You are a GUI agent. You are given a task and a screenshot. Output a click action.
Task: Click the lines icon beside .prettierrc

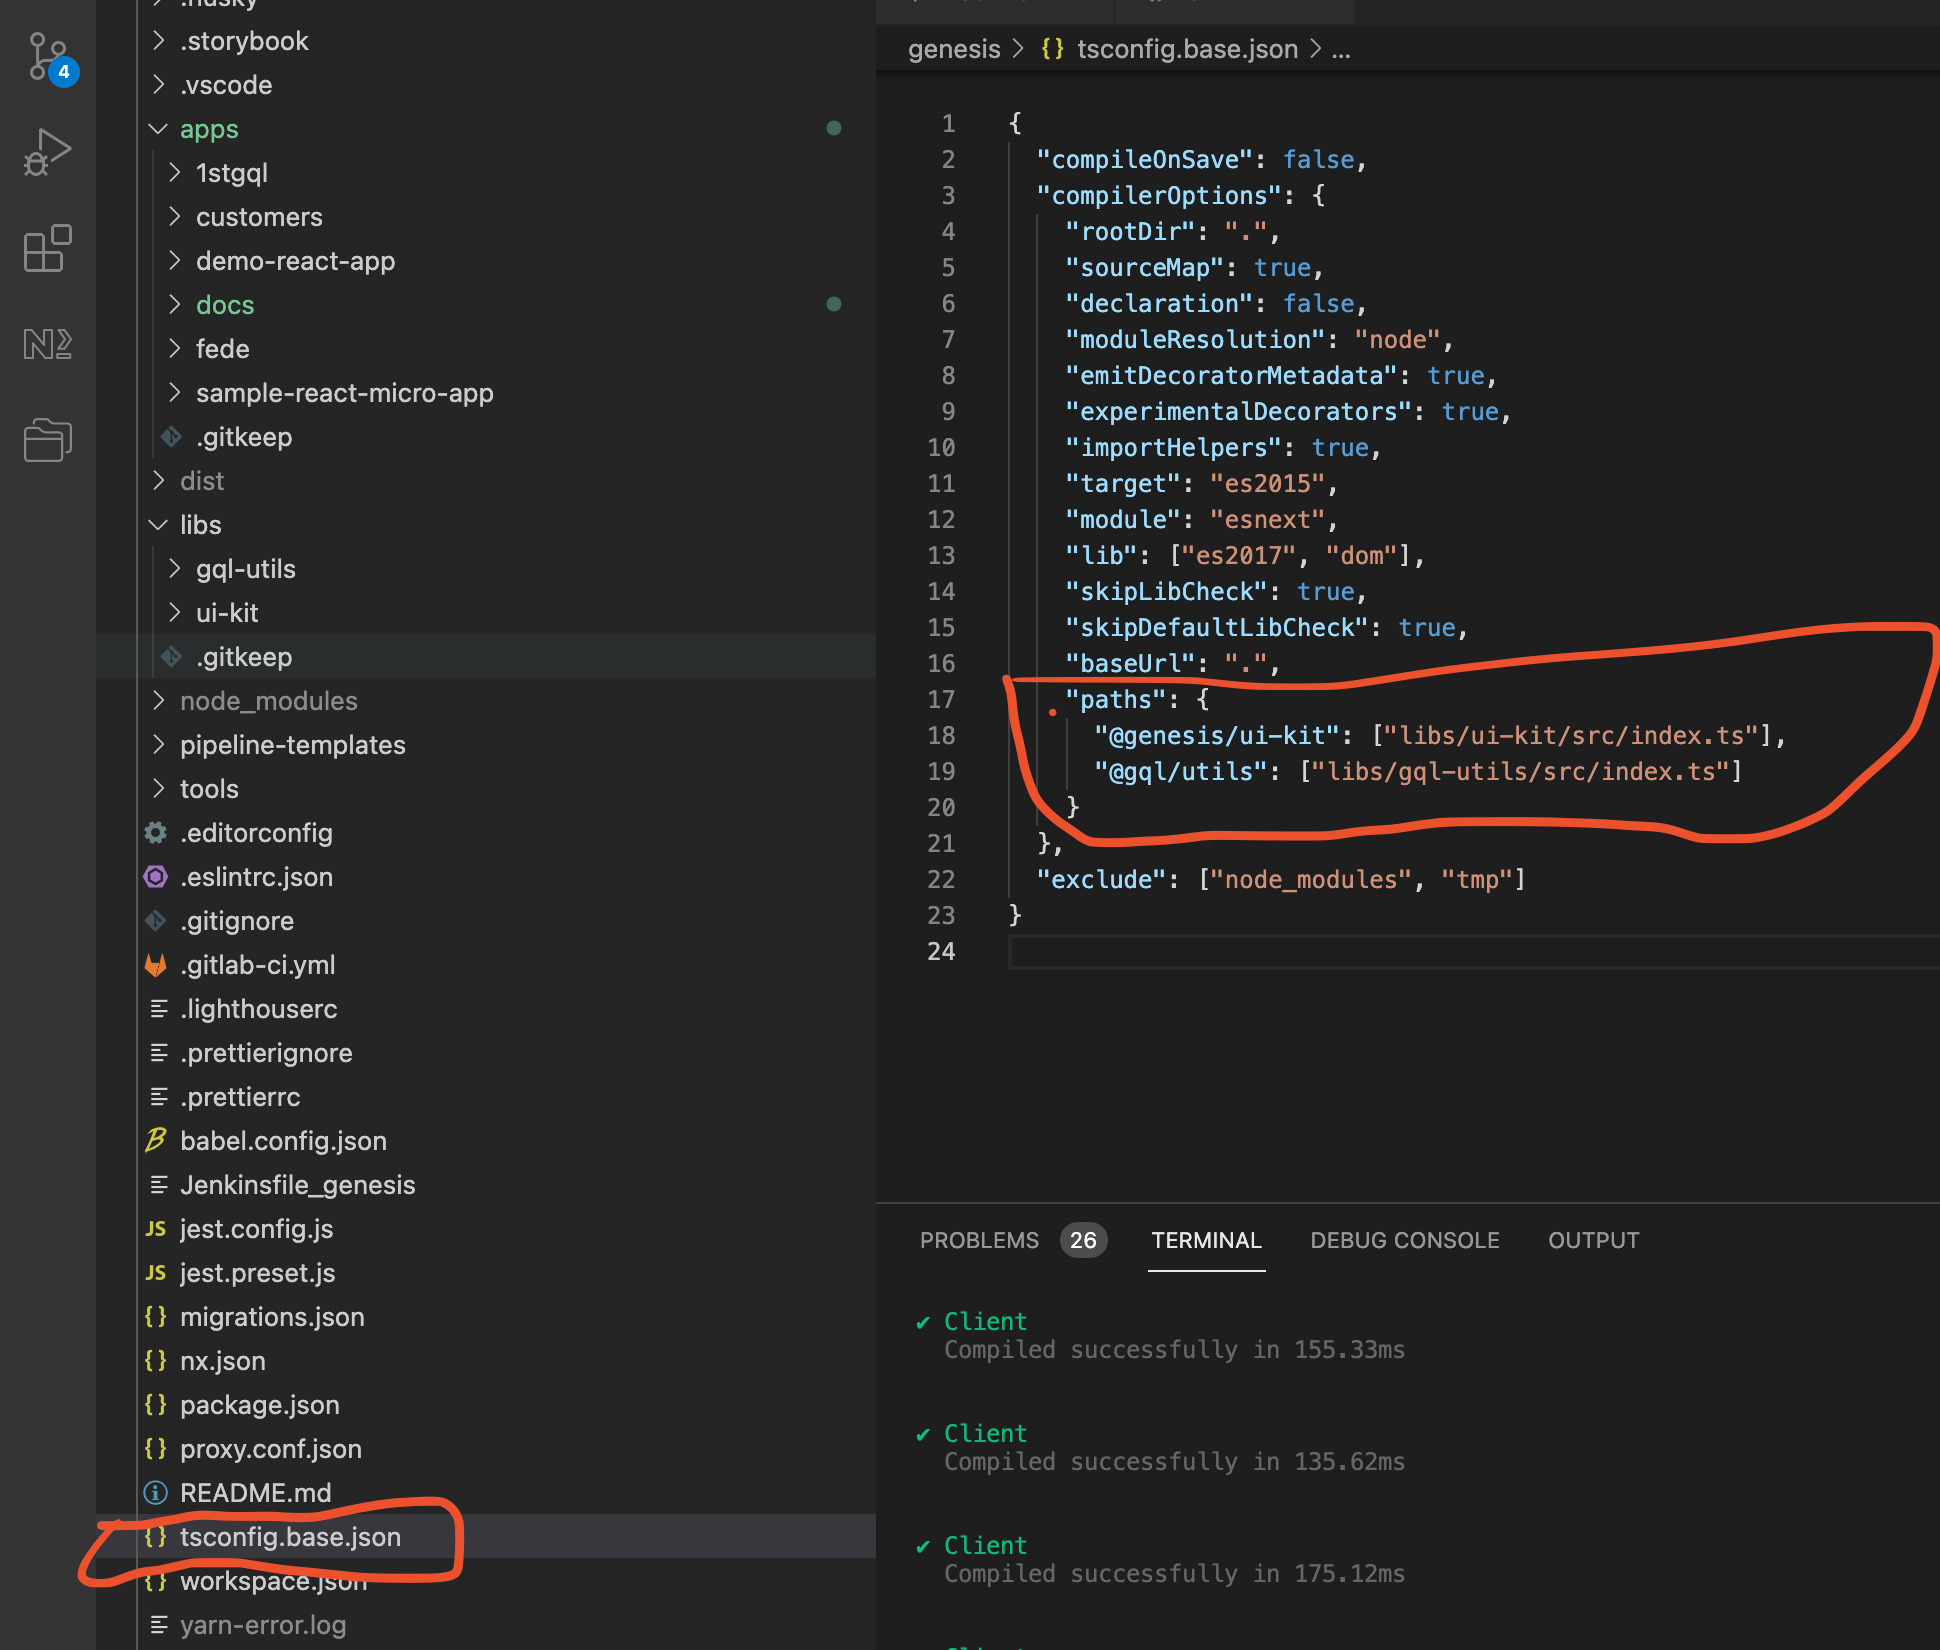(158, 1096)
